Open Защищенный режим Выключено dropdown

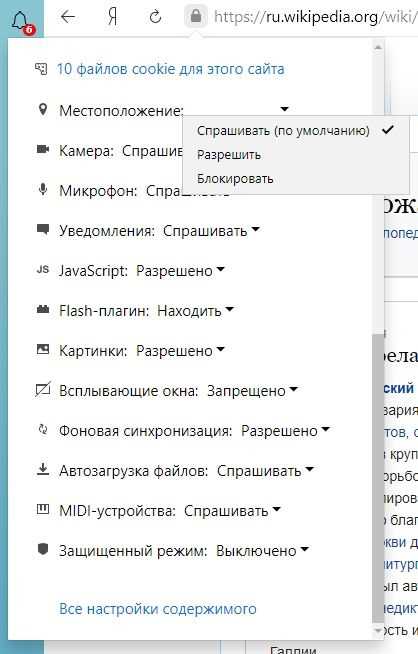(x=262, y=551)
